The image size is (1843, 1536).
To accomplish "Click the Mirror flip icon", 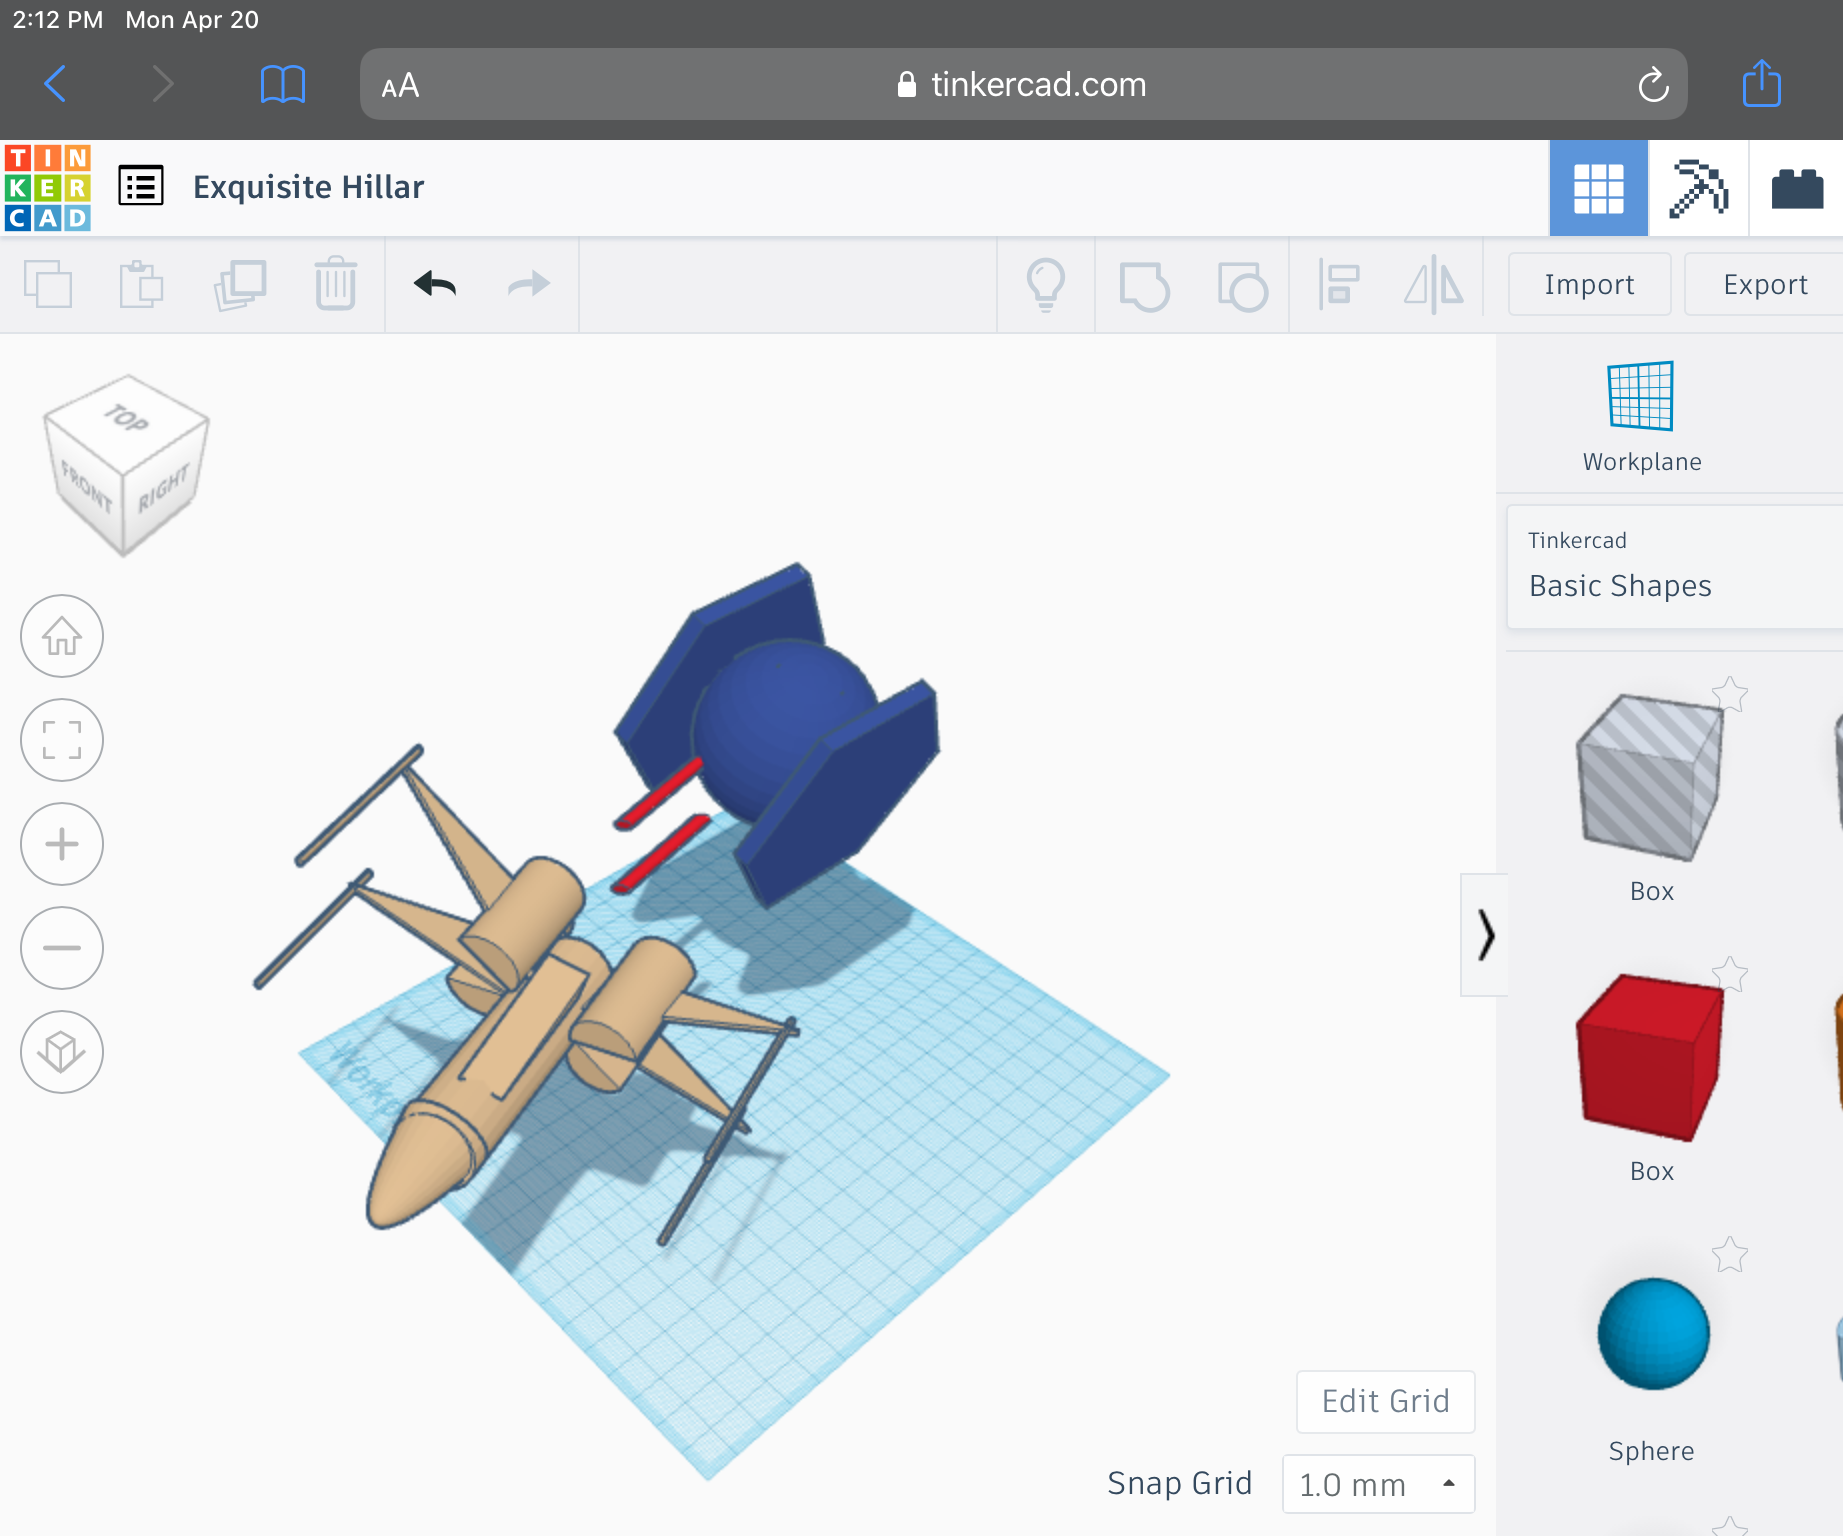I will point(1434,285).
